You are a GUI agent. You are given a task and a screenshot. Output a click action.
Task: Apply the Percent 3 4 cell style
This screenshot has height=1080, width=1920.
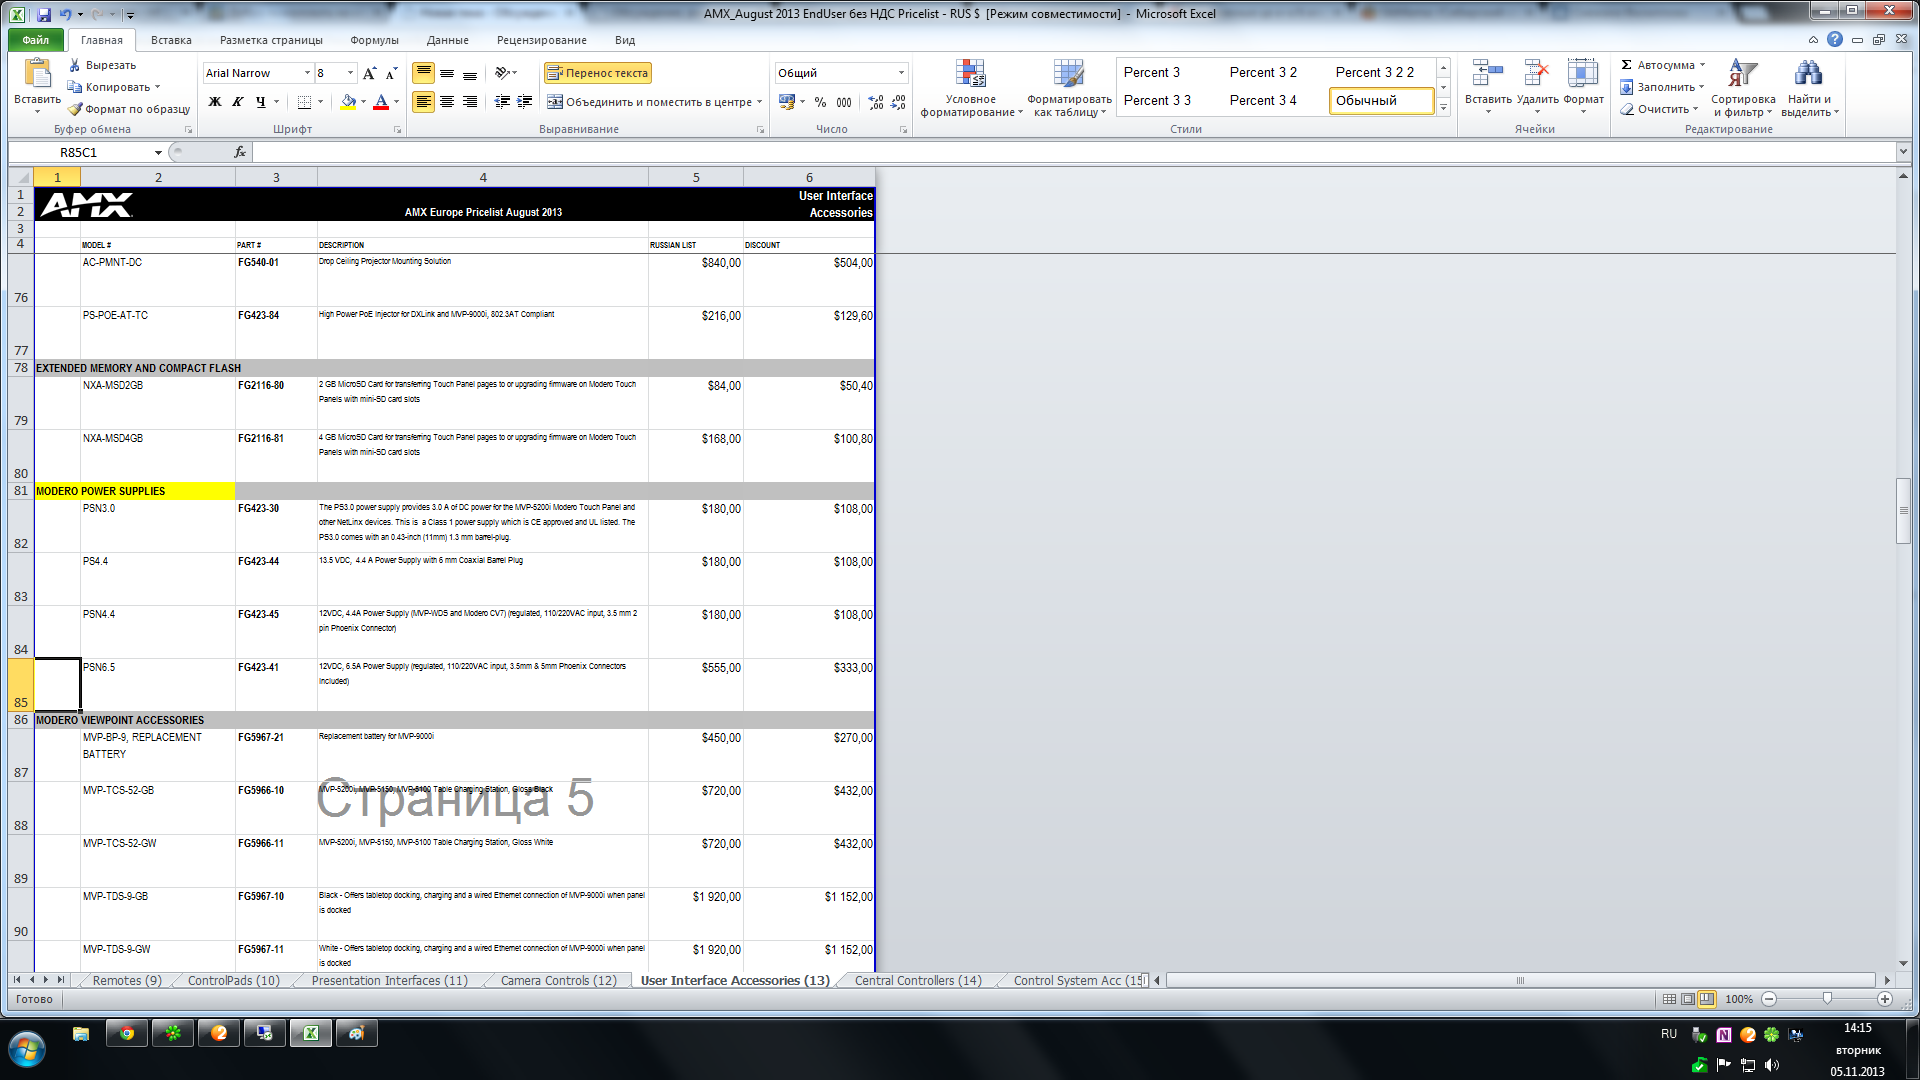(1263, 100)
